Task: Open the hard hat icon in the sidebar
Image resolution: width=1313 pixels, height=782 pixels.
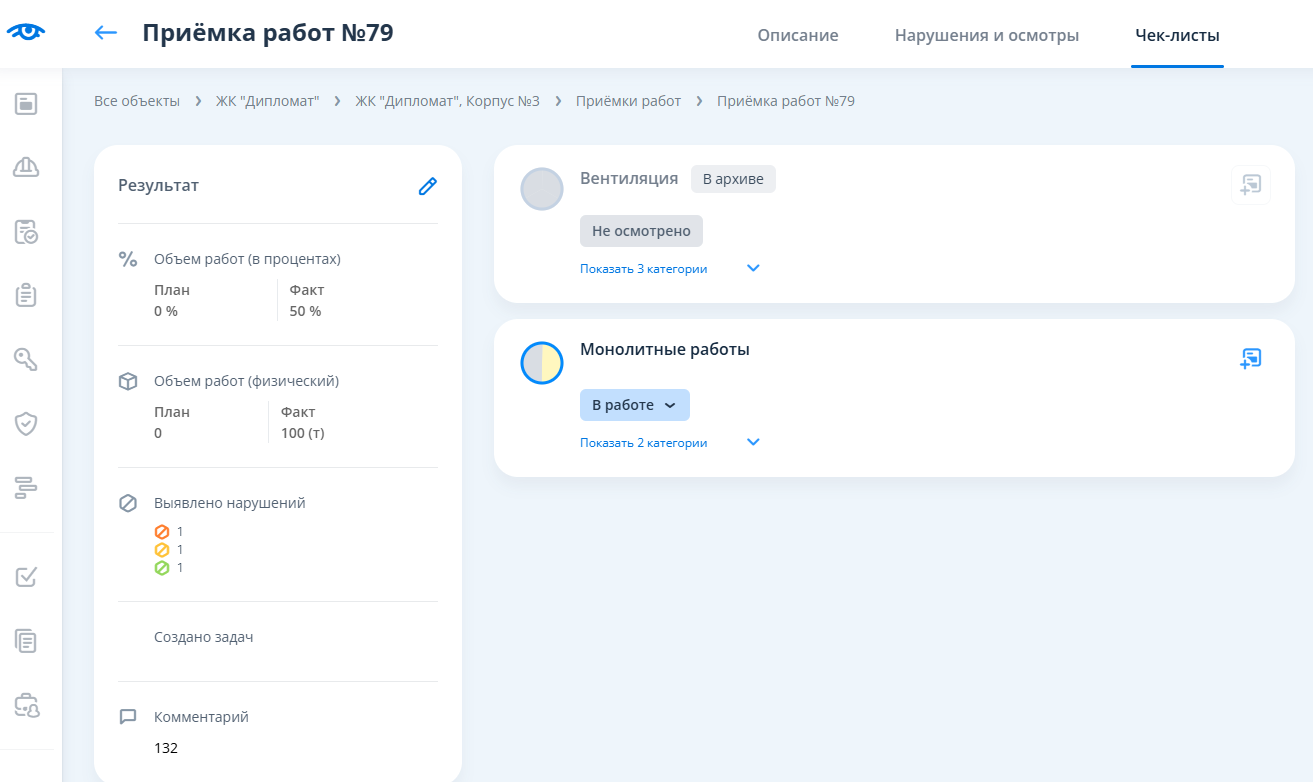Action: point(26,167)
